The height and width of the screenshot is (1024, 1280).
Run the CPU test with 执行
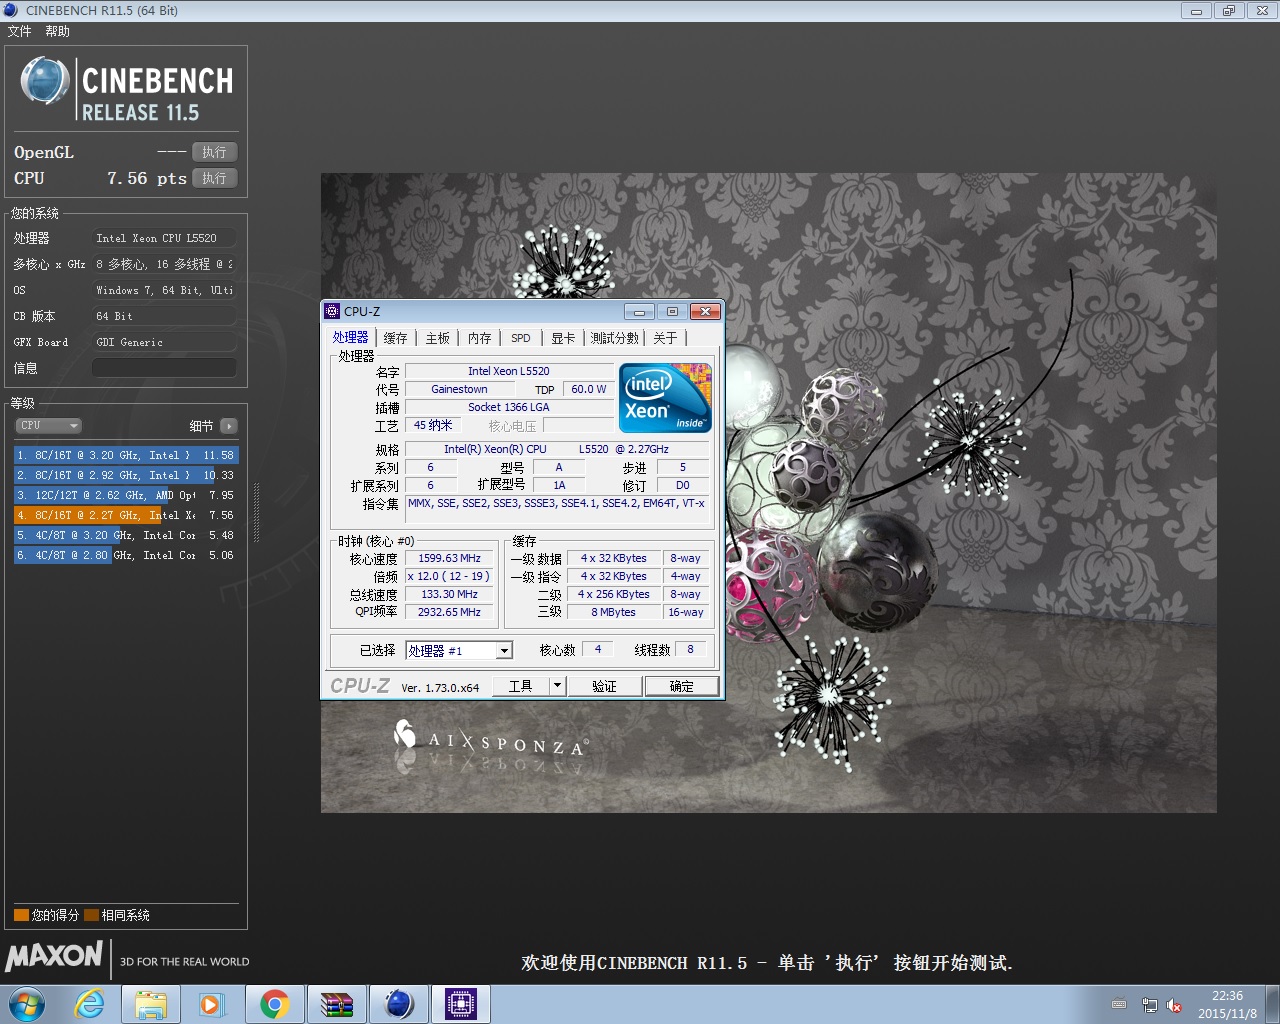pyautogui.click(x=214, y=178)
